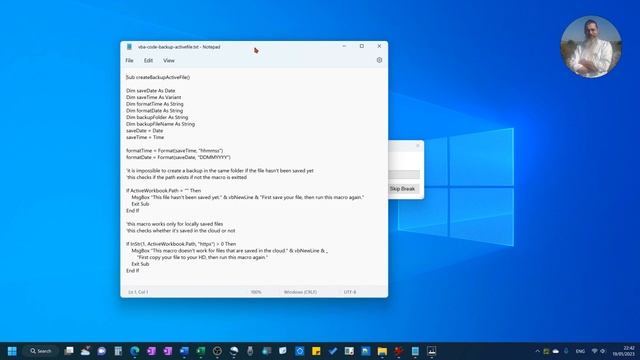Viewport: 640px width, 360px height.
Task: Open the picture app icon at taskbar end
Action: click(431, 351)
